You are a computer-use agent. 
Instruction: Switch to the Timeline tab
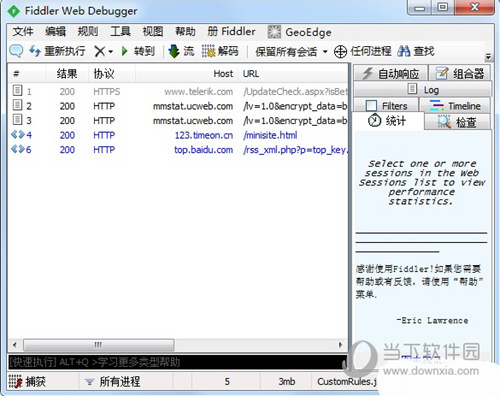coord(455,106)
